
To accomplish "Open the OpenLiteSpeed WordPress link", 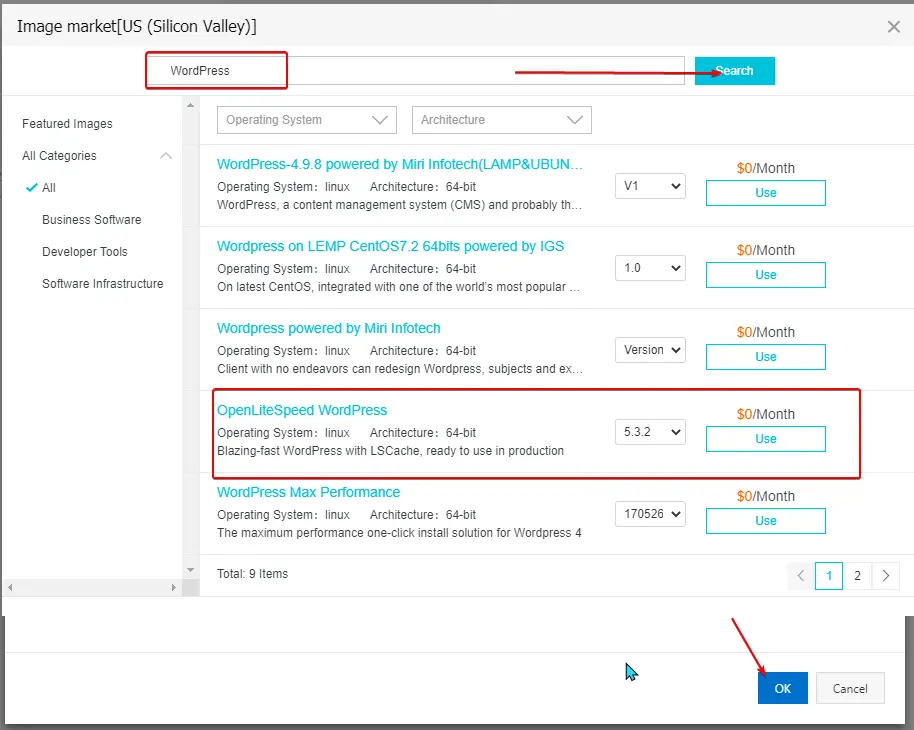I will point(302,410).
